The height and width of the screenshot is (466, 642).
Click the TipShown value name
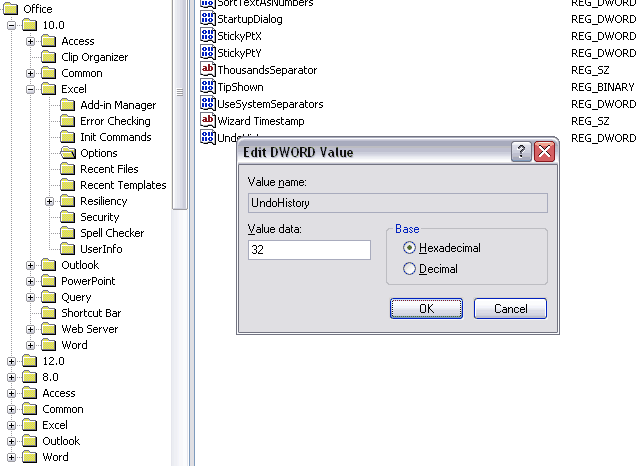tap(240, 87)
